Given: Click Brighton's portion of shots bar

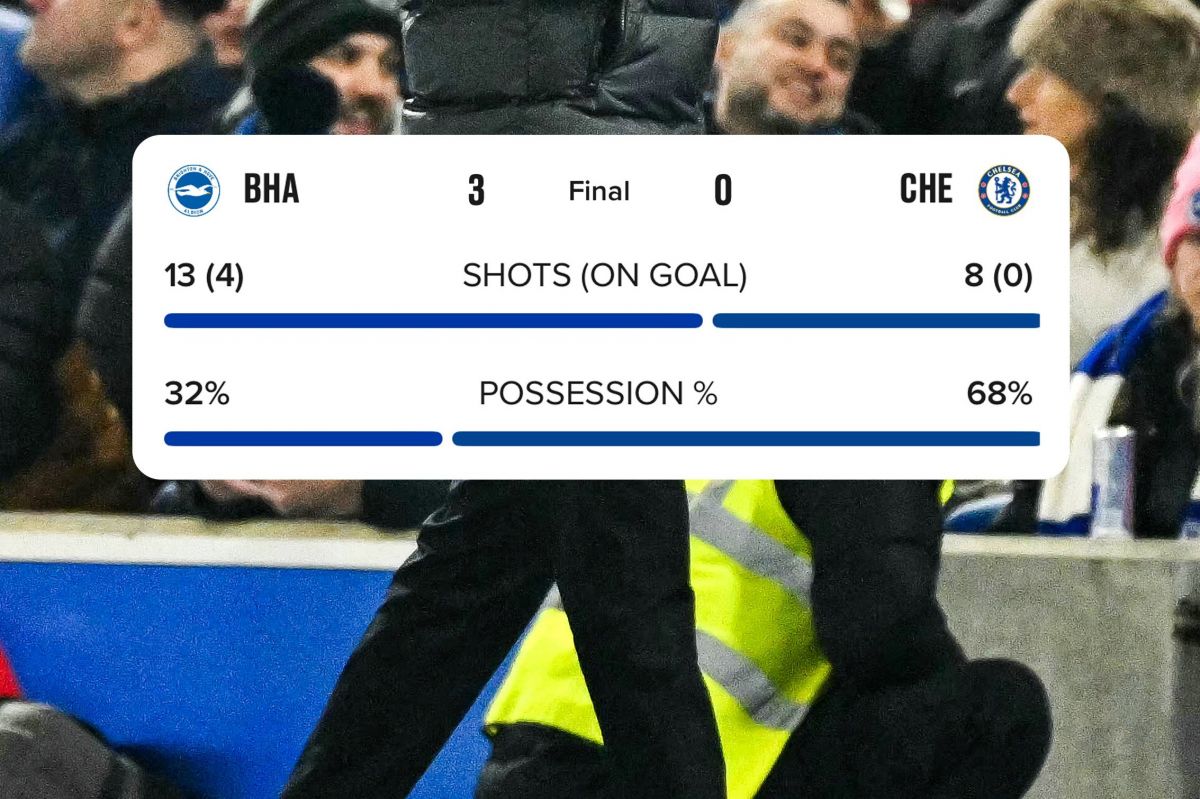Looking at the screenshot, I should (x=433, y=320).
